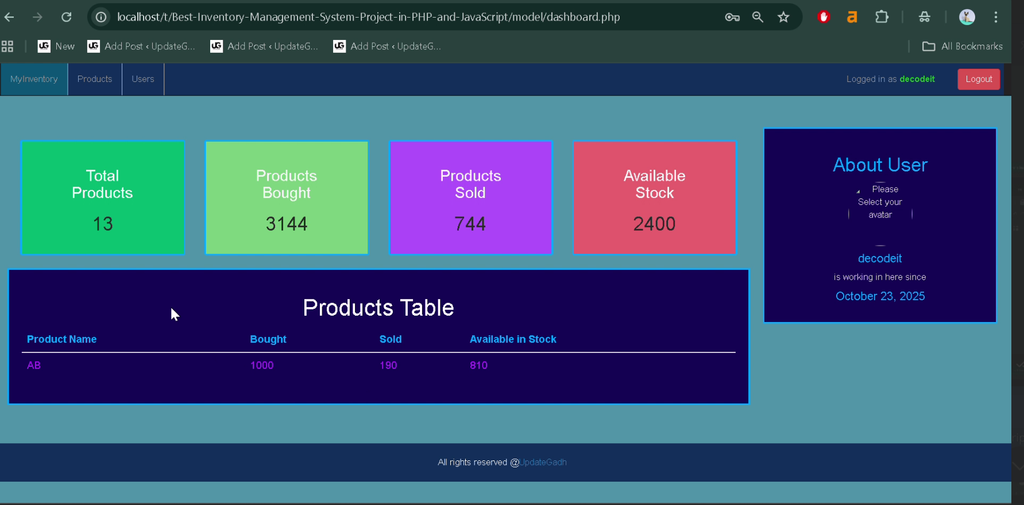Open the Extensions puzzle icon

click(882, 17)
